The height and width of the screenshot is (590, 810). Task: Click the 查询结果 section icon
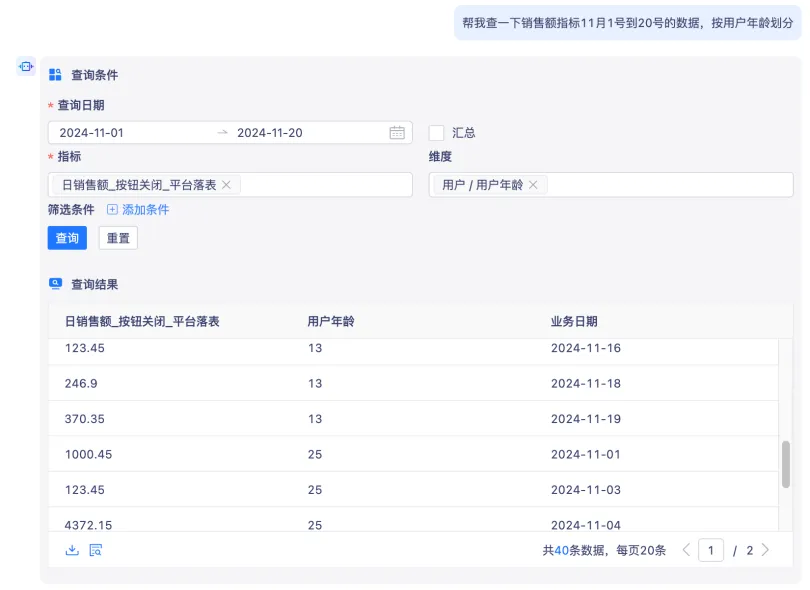[55, 284]
